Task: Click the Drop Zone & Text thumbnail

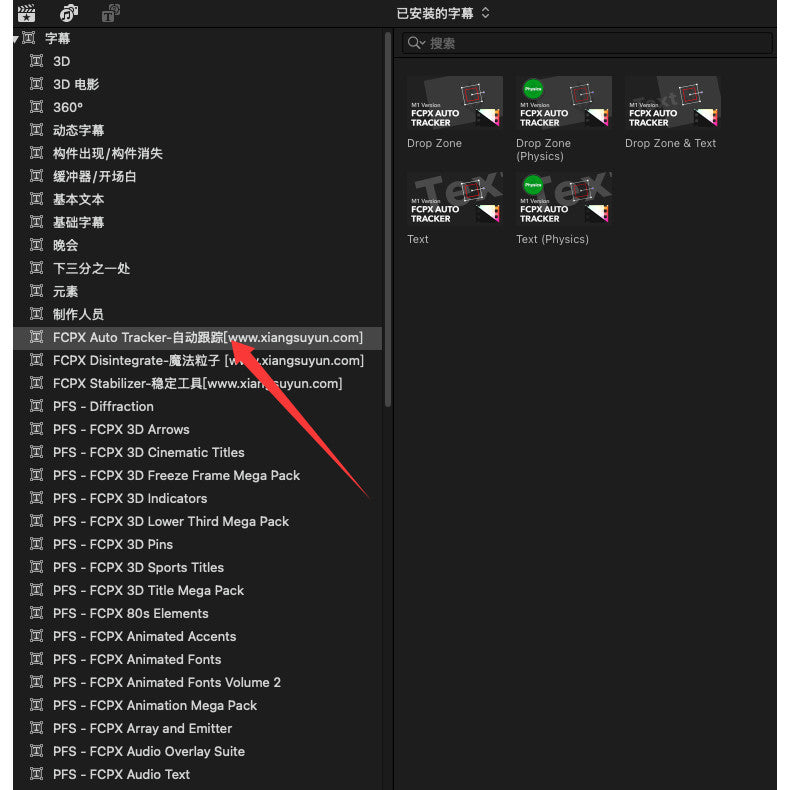Action: click(x=673, y=102)
